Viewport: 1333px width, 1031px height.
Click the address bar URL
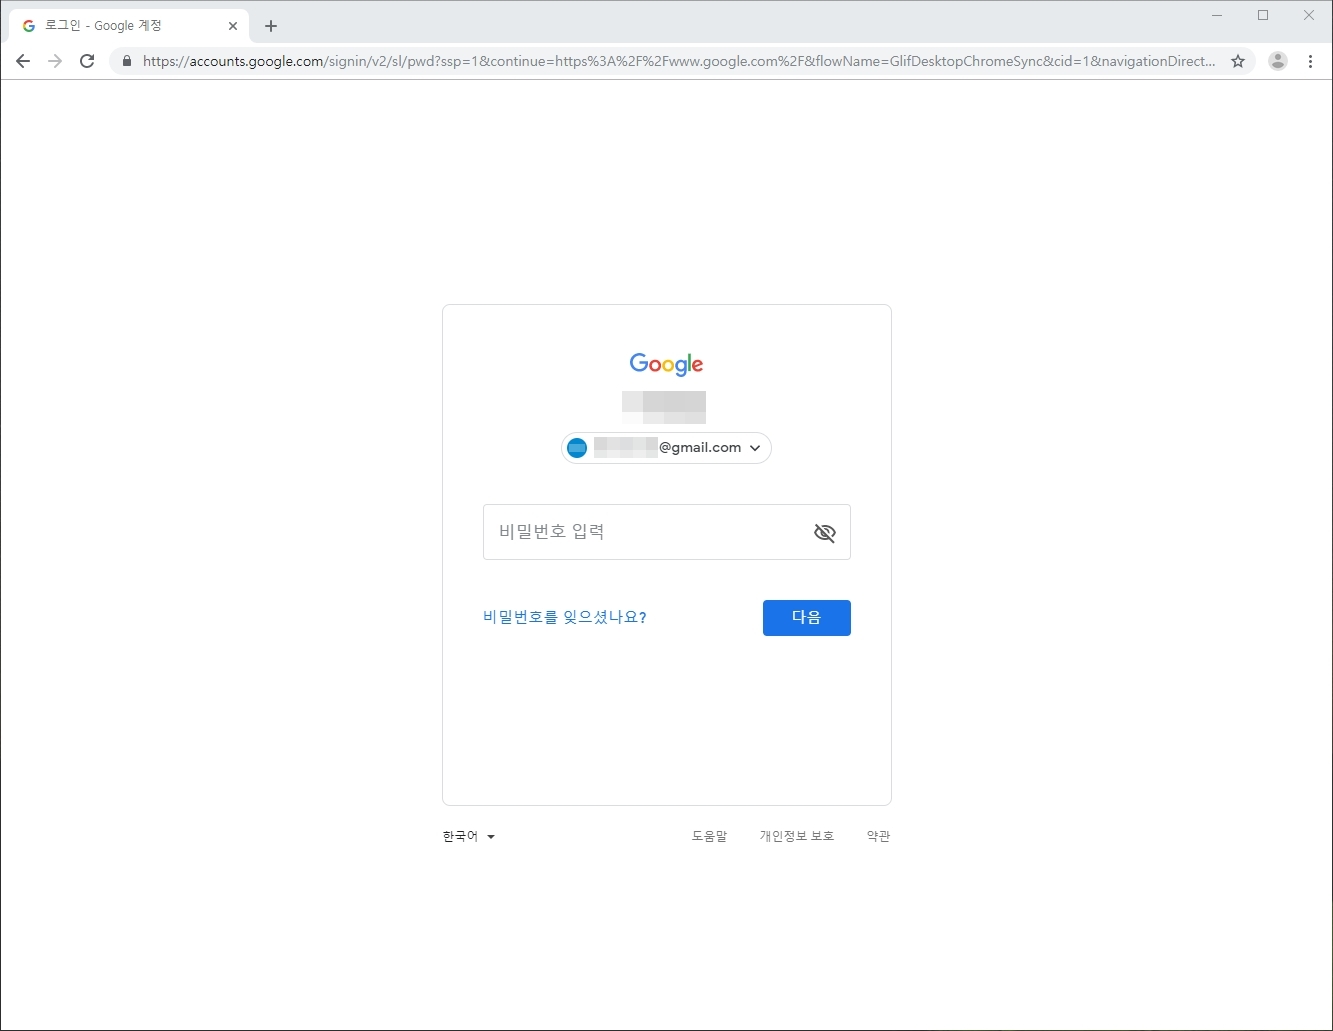(x=679, y=61)
